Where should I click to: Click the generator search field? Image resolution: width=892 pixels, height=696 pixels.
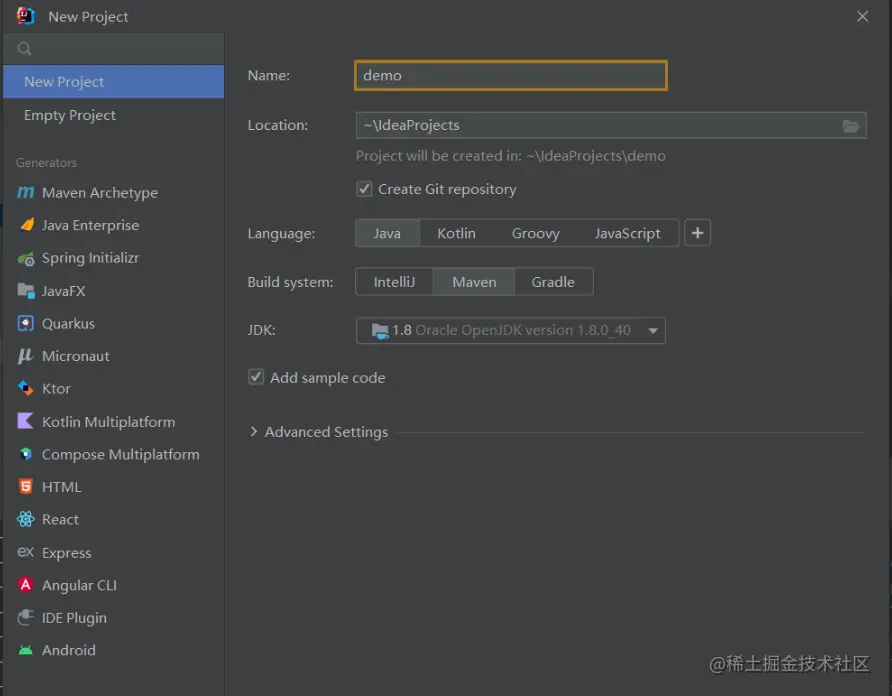(114, 49)
